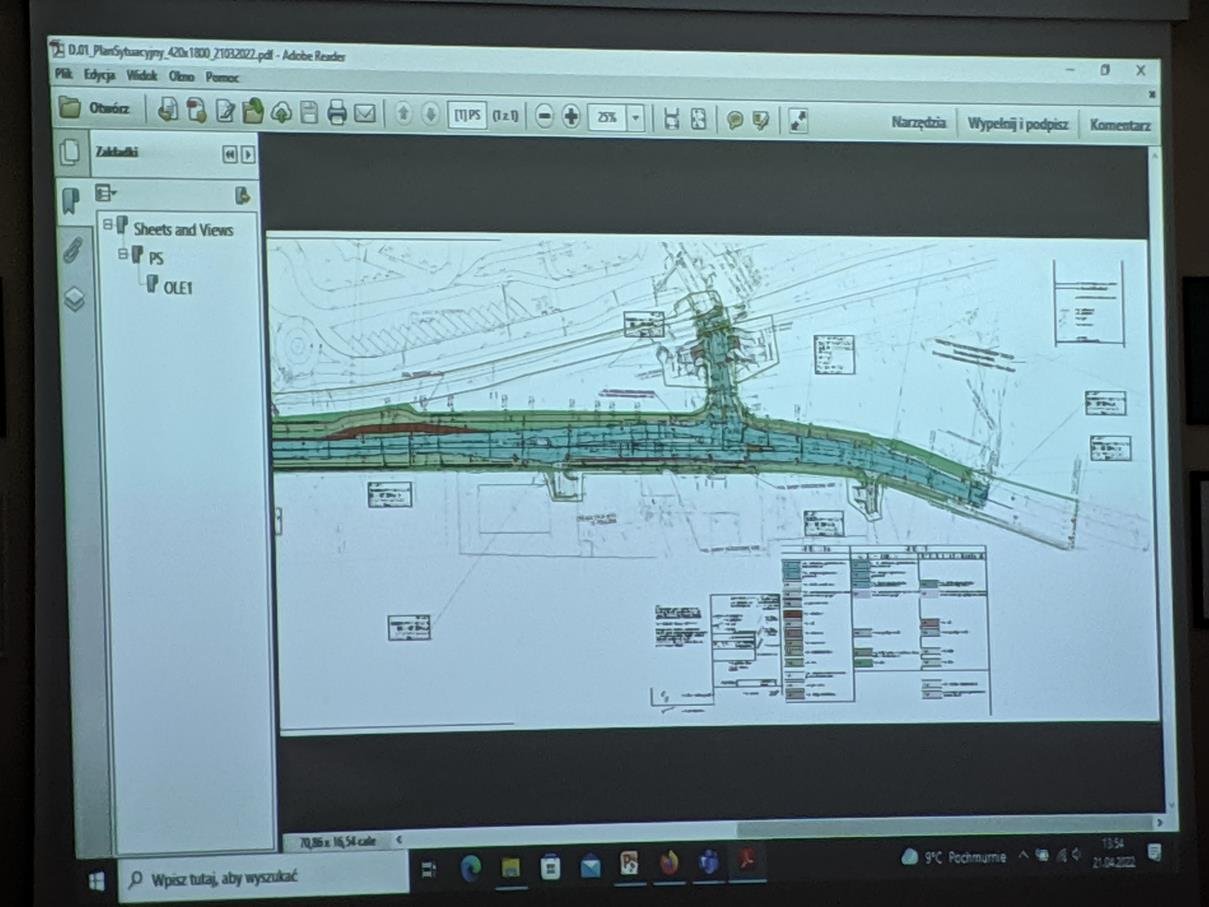Collapse the Zakładki panel with double-arrow
This screenshot has height=907, width=1209.
pyautogui.click(x=229, y=155)
